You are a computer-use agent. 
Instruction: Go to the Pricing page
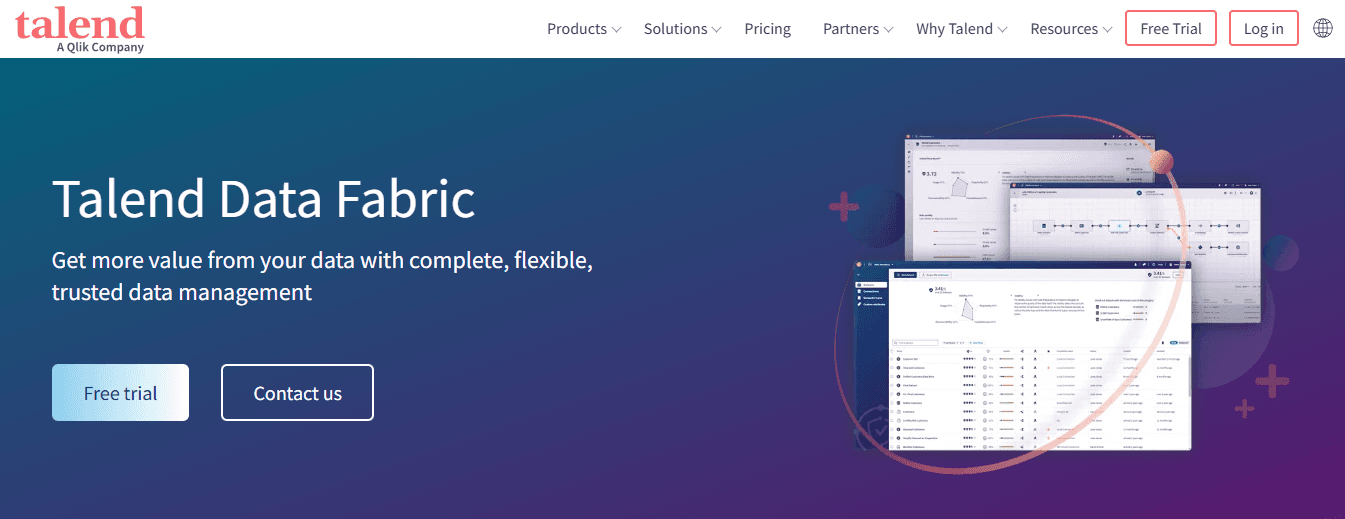click(x=768, y=29)
